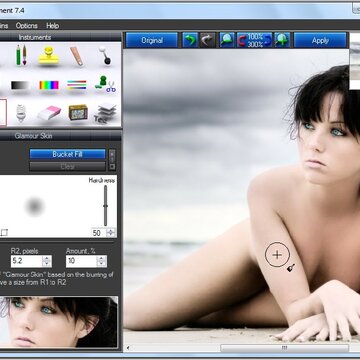Image resolution: width=360 pixels, height=360 pixels.
Task: Select the skin-tone concealer tube tool
Action: pyautogui.click(x=77, y=56)
